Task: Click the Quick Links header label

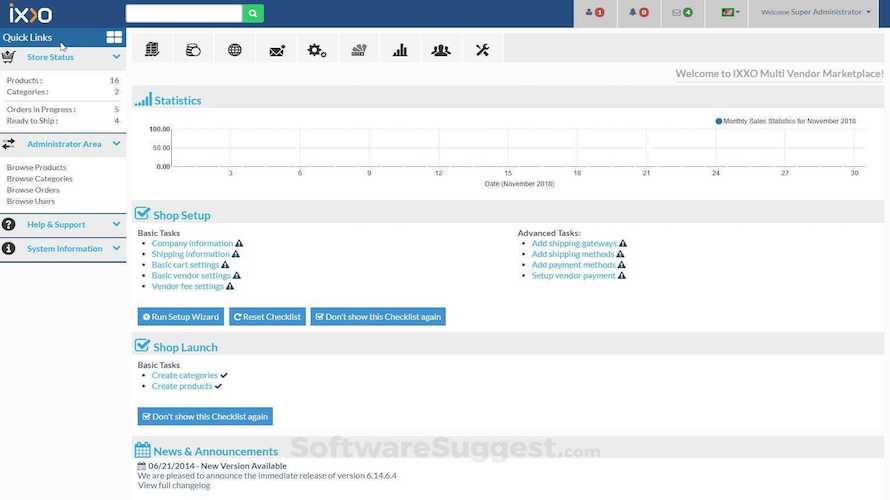Action: point(27,37)
